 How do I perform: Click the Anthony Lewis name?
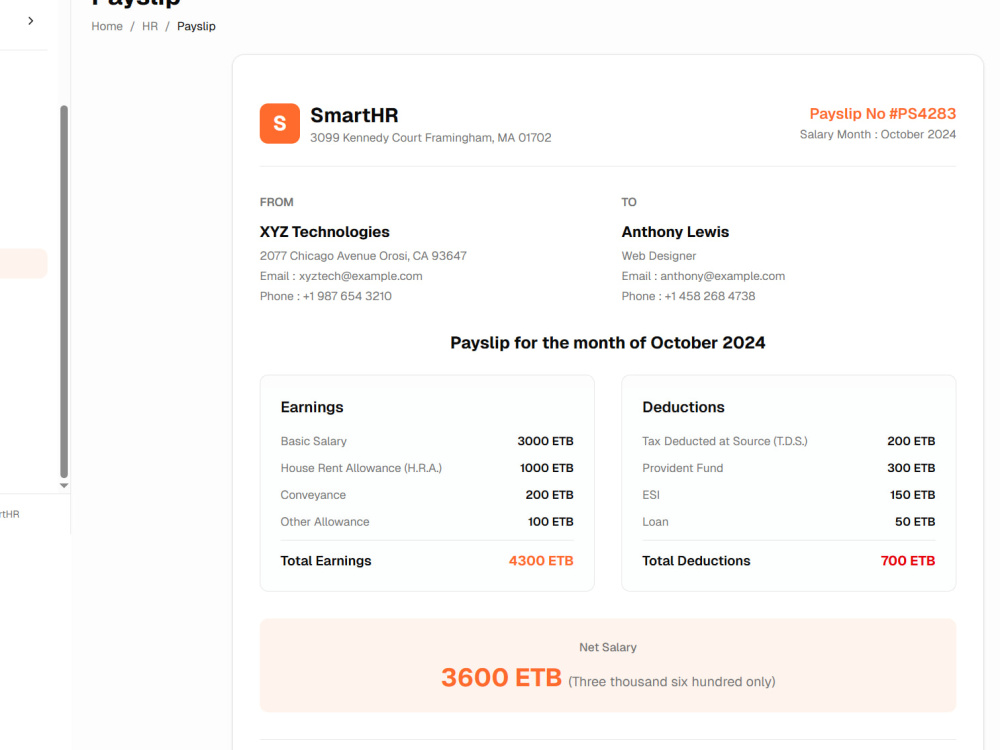click(675, 232)
